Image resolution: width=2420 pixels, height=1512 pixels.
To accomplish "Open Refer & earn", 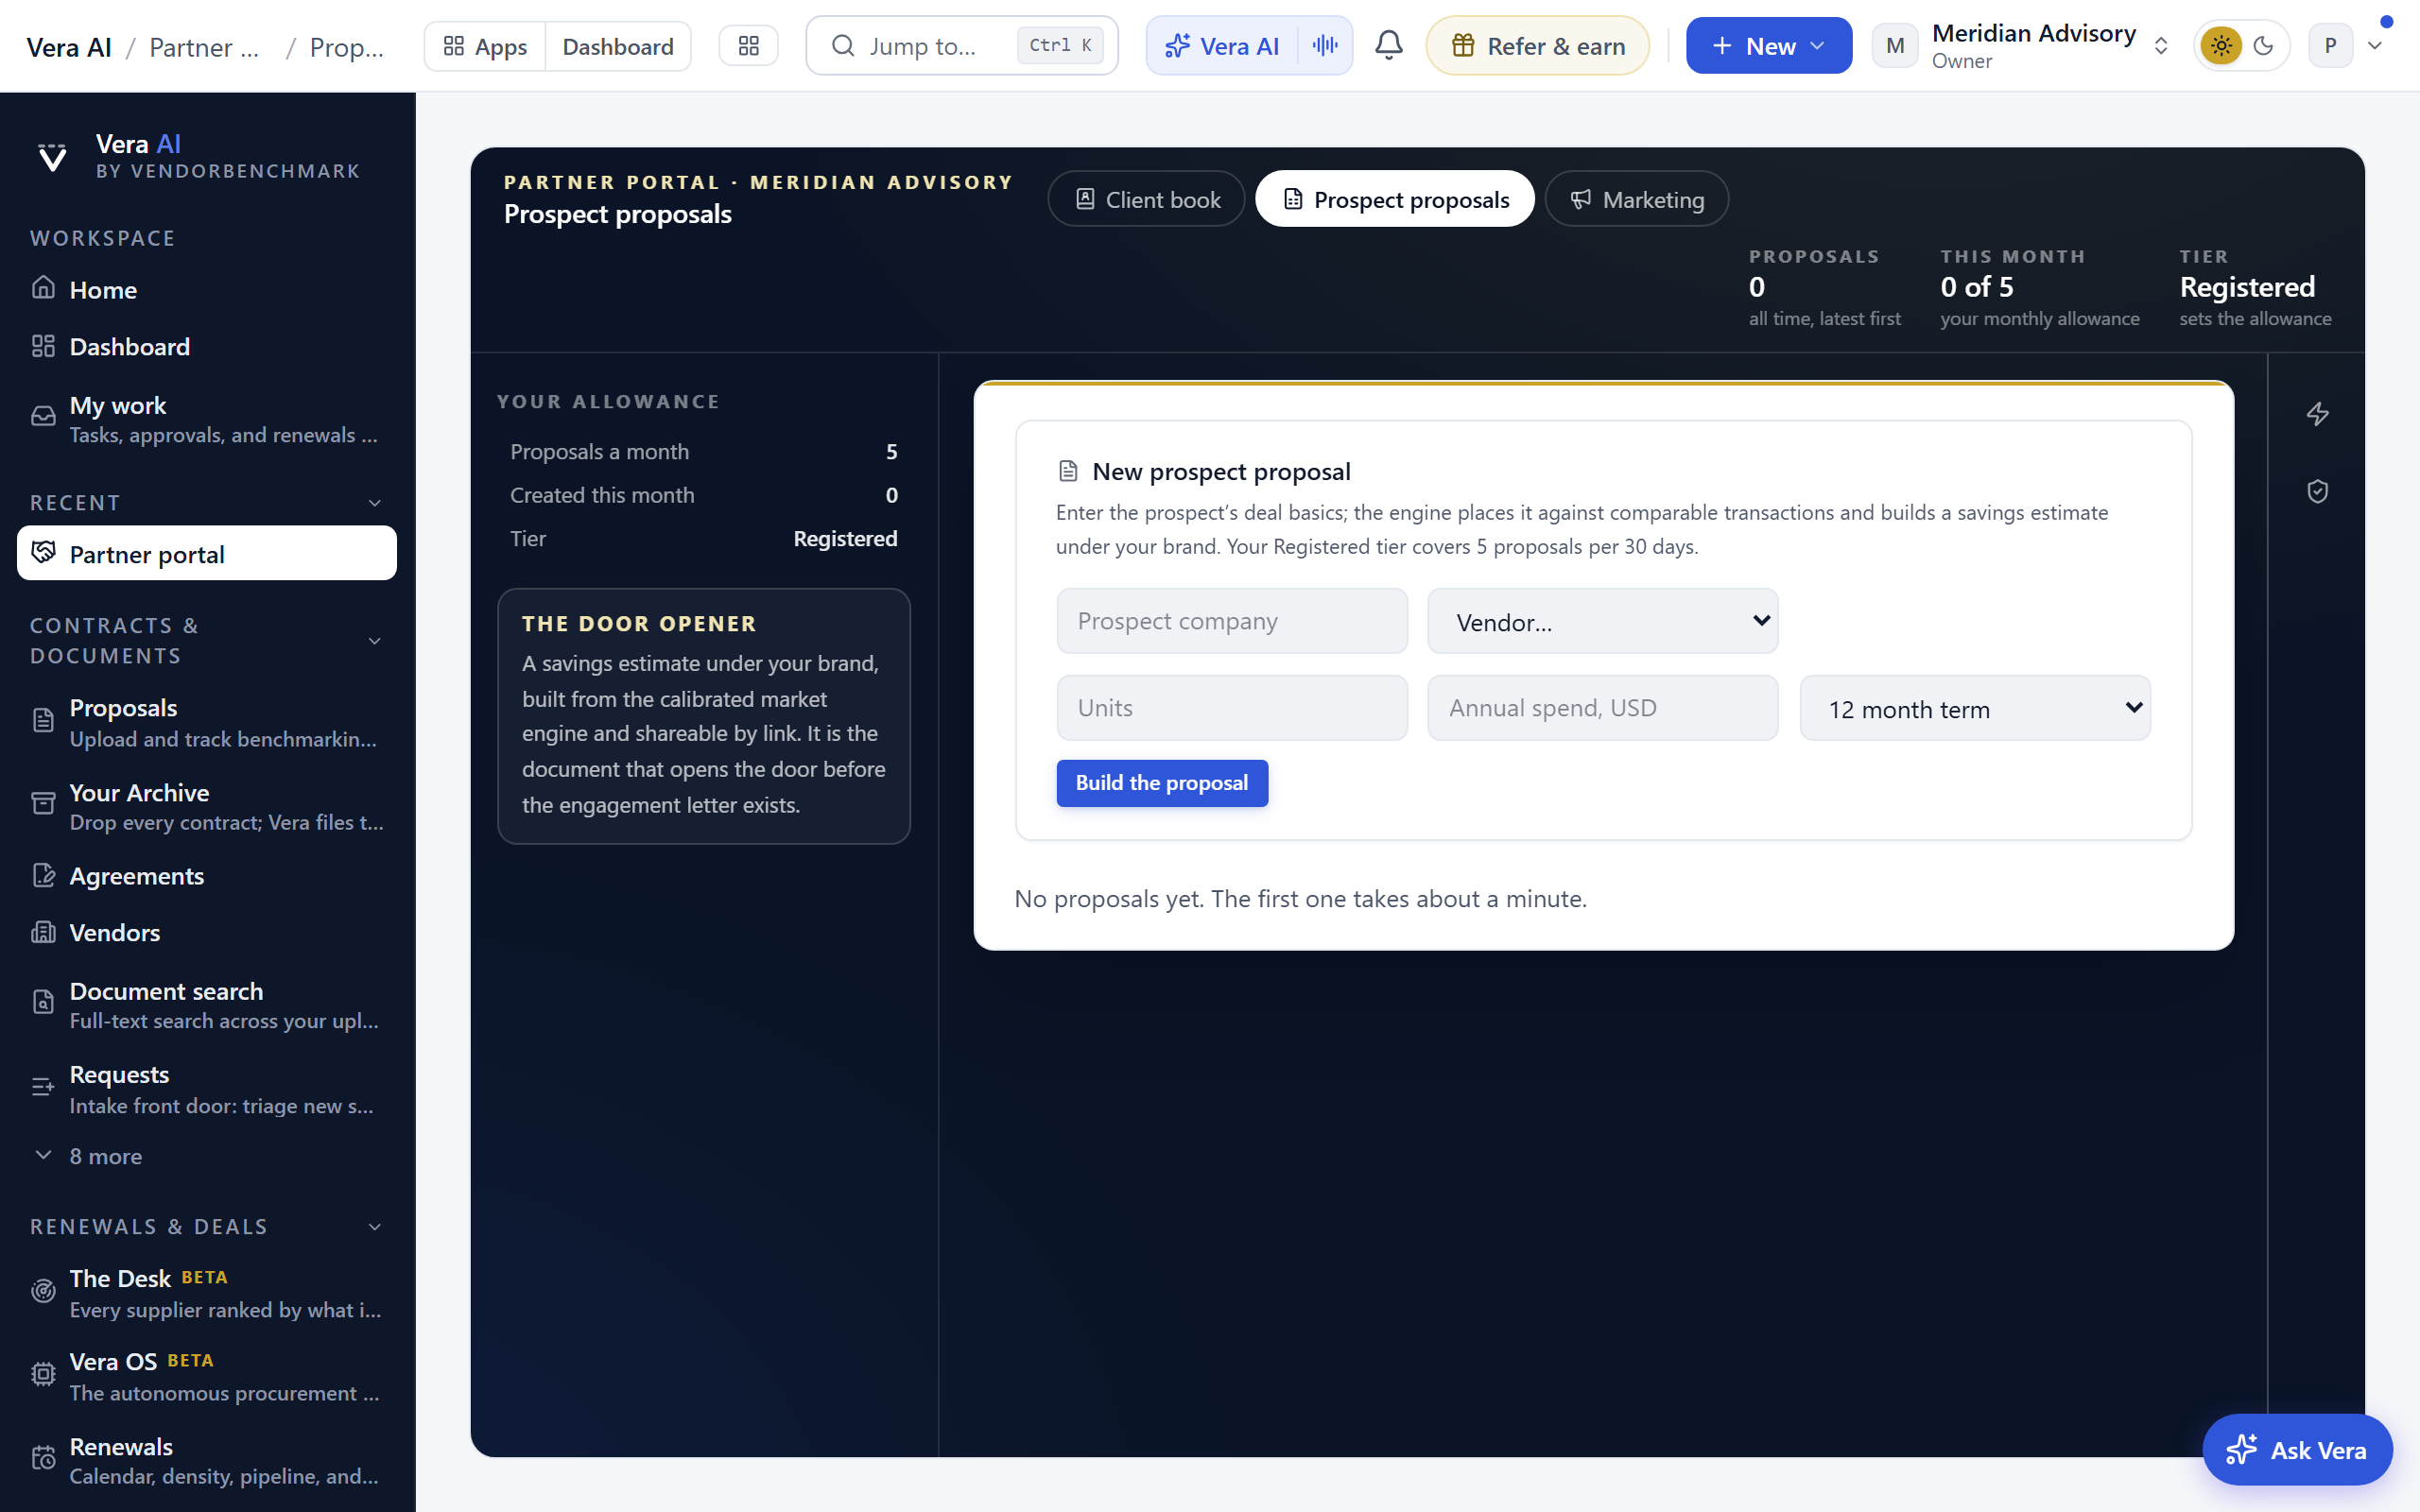I will tap(1537, 46).
